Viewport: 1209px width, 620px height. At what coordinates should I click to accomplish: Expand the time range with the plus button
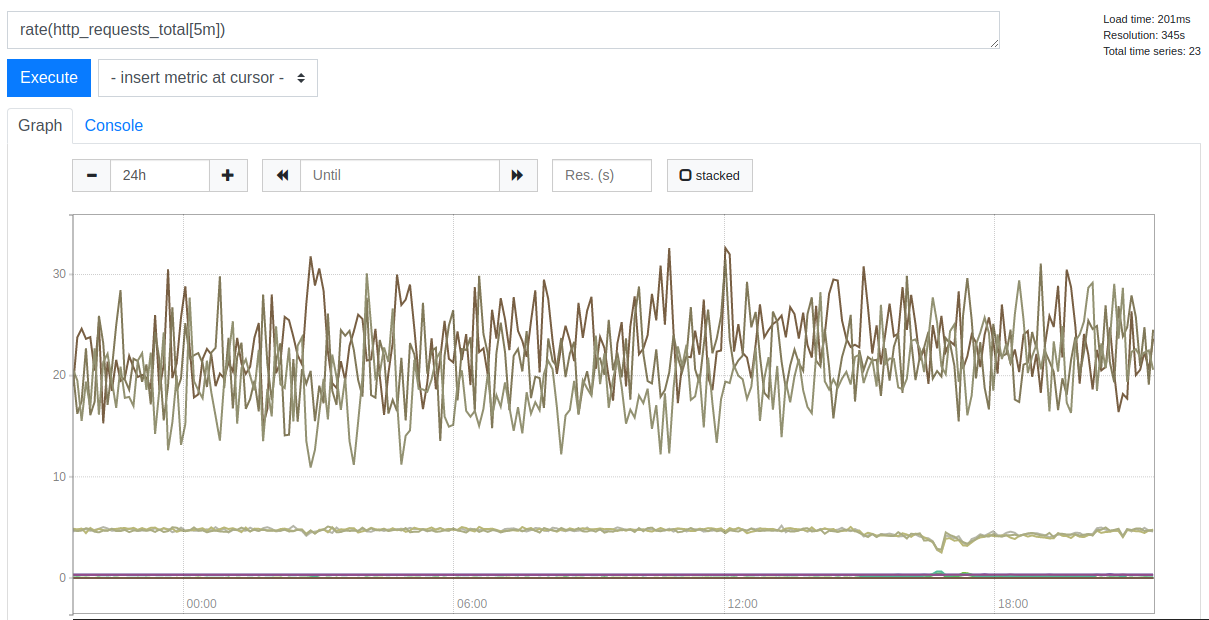228,175
